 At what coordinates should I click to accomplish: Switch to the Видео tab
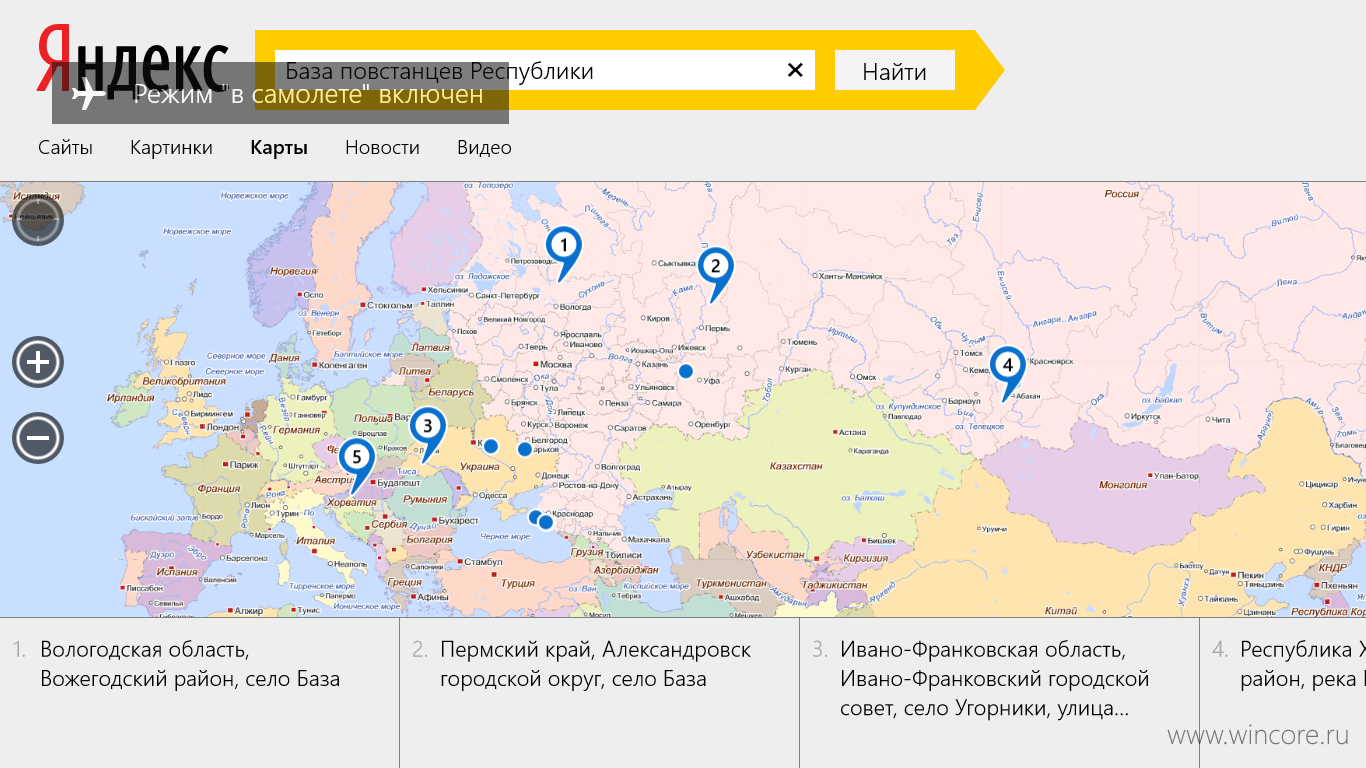click(484, 148)
